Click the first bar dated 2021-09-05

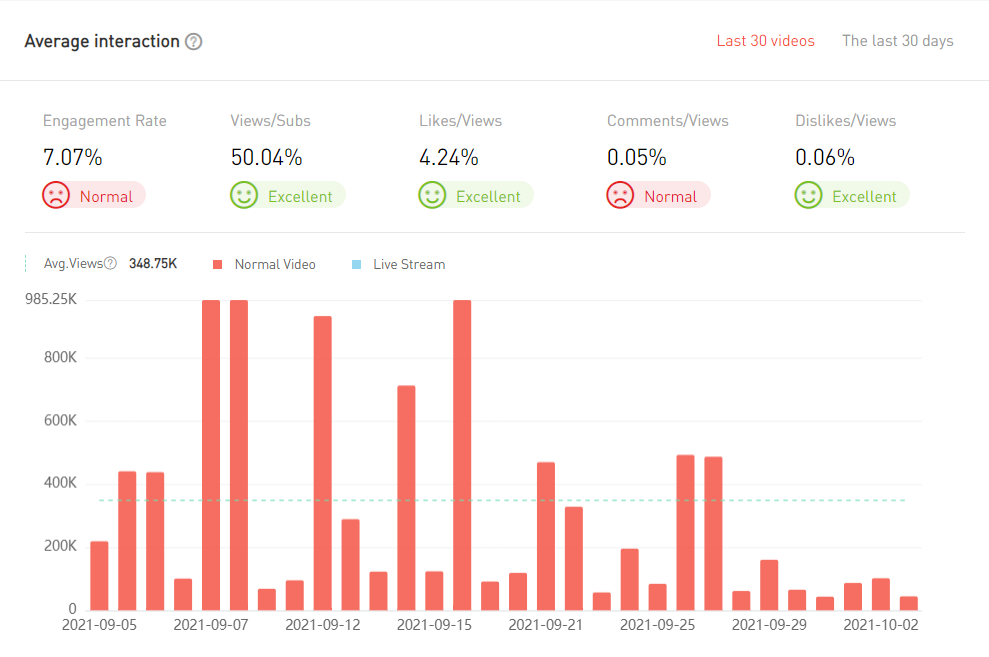click(x=99, y=575)
